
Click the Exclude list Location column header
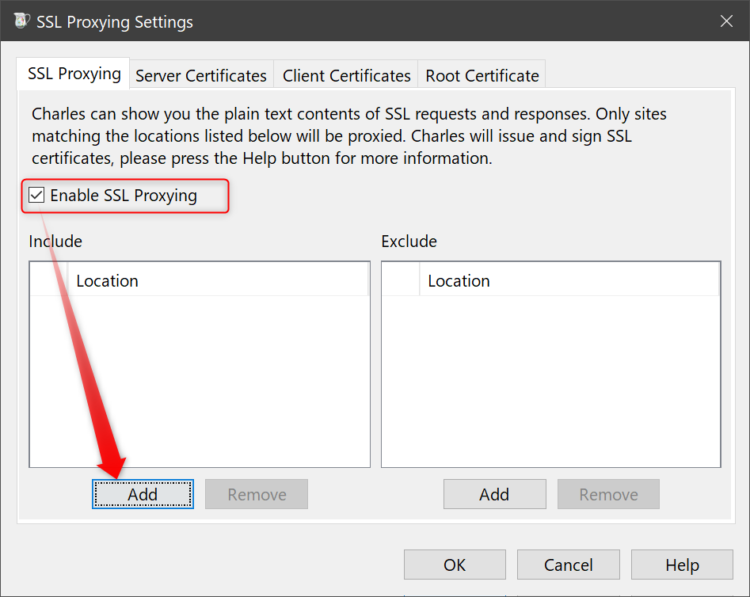569,280
